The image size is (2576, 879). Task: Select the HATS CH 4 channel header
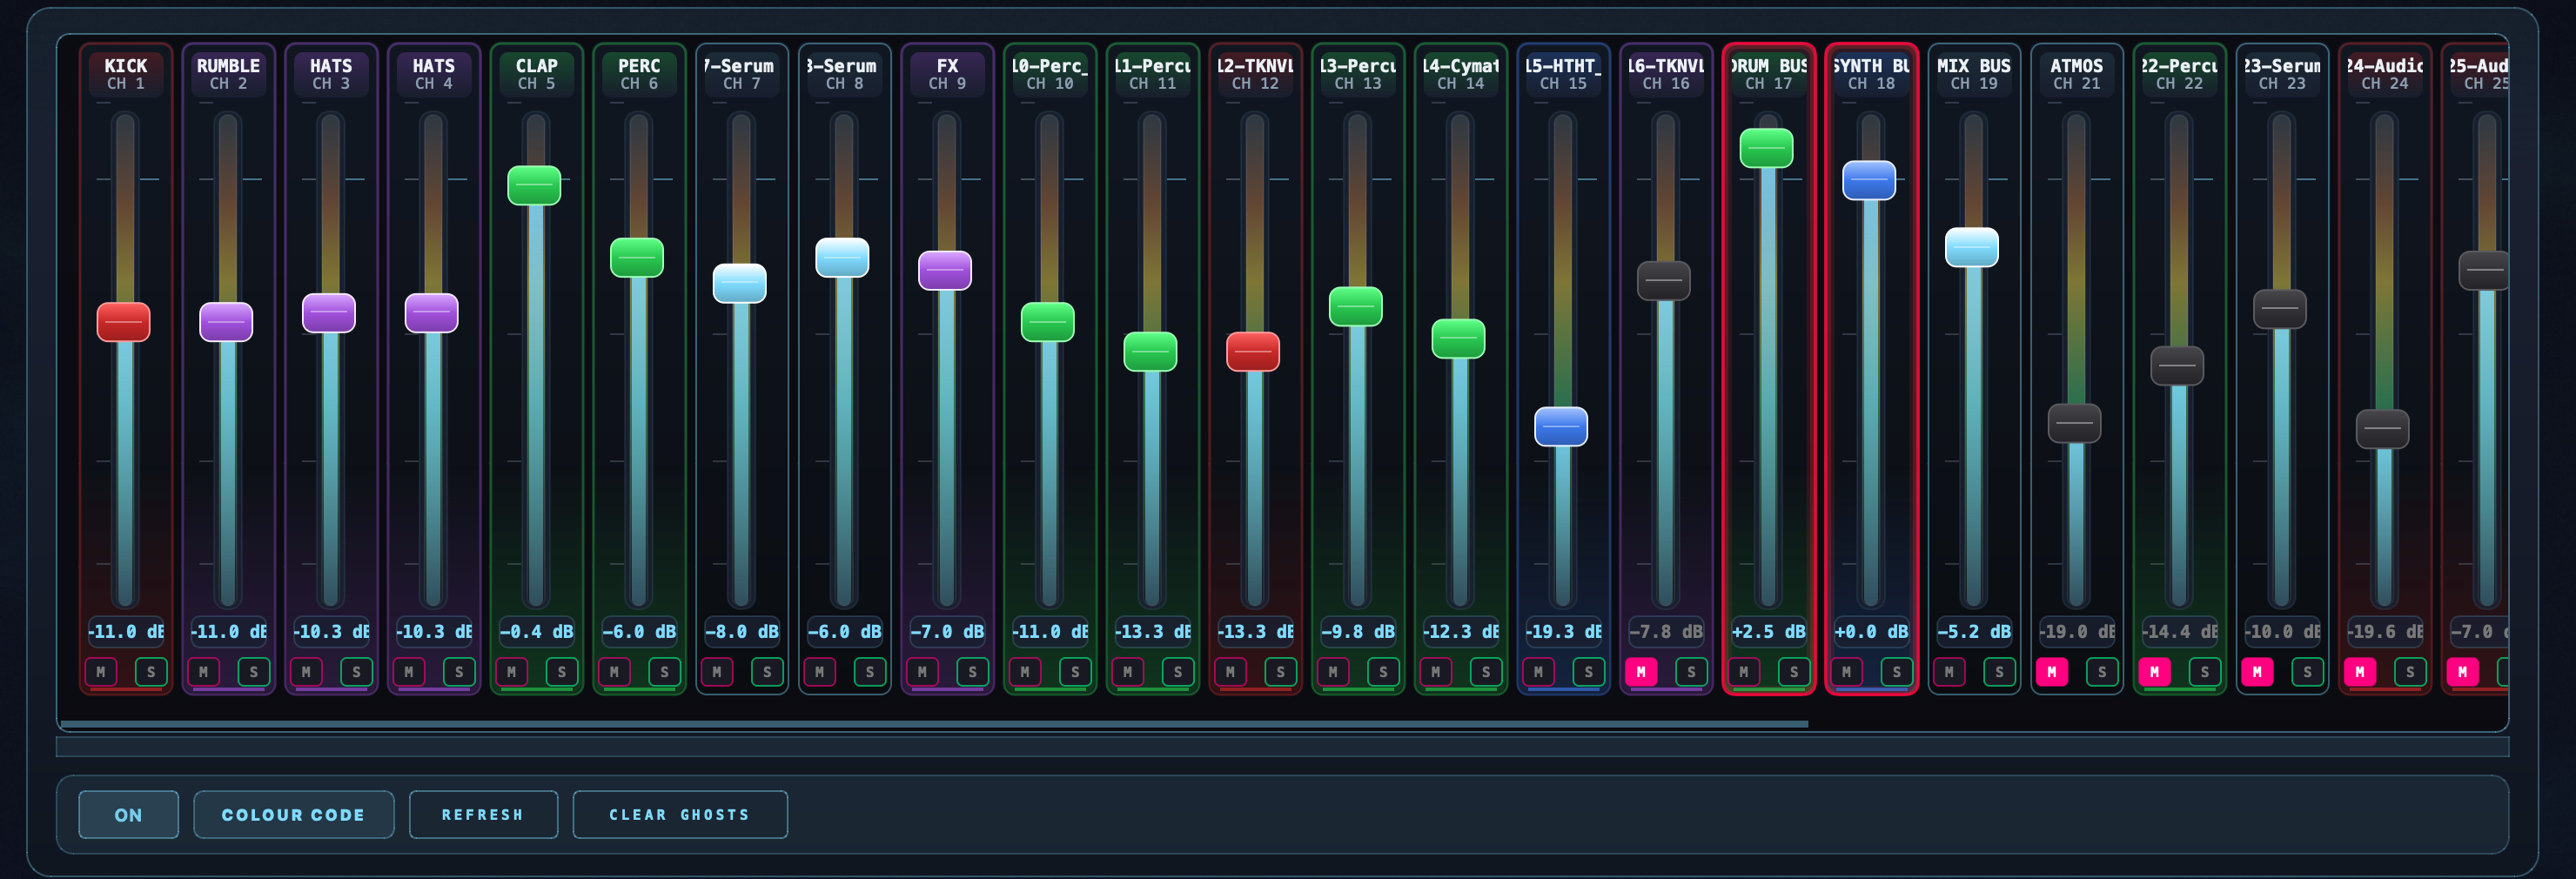pyautogui.click(x=434, y=74)
